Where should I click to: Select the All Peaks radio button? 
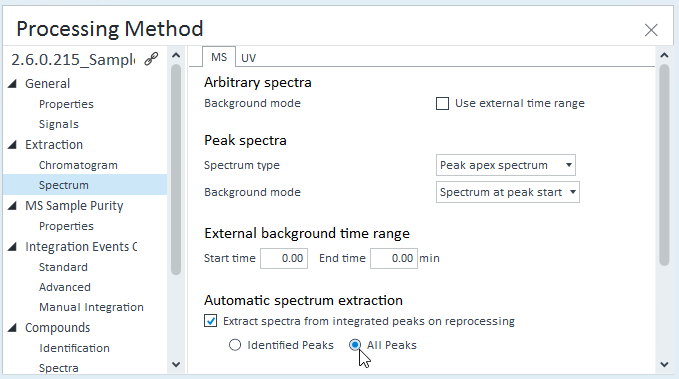click(x=355, y=345)
